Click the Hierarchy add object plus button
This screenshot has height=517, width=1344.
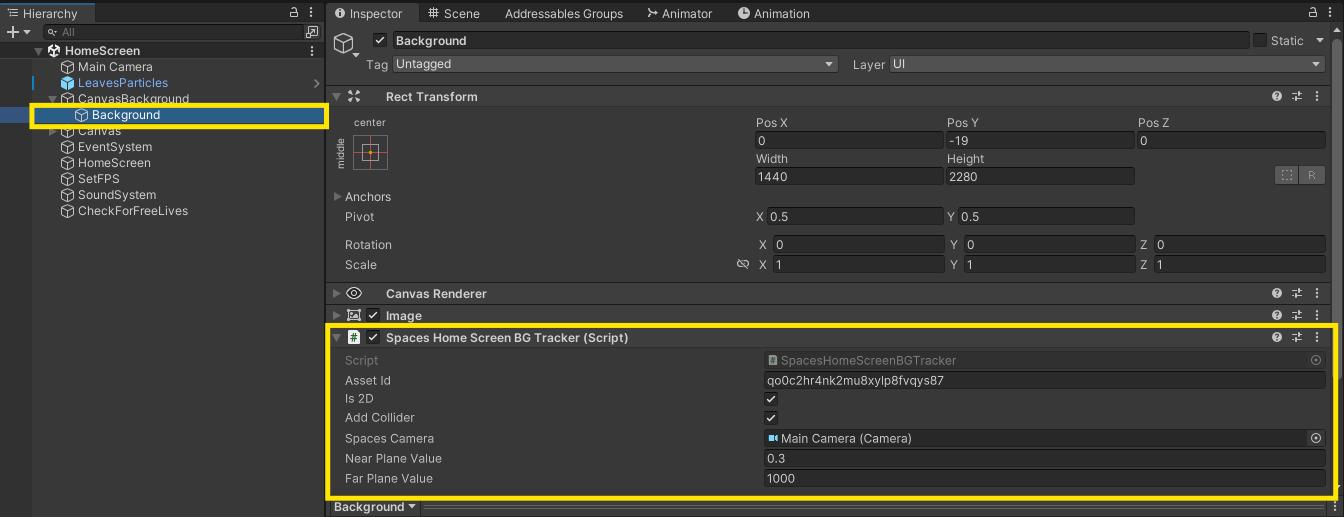12,32
